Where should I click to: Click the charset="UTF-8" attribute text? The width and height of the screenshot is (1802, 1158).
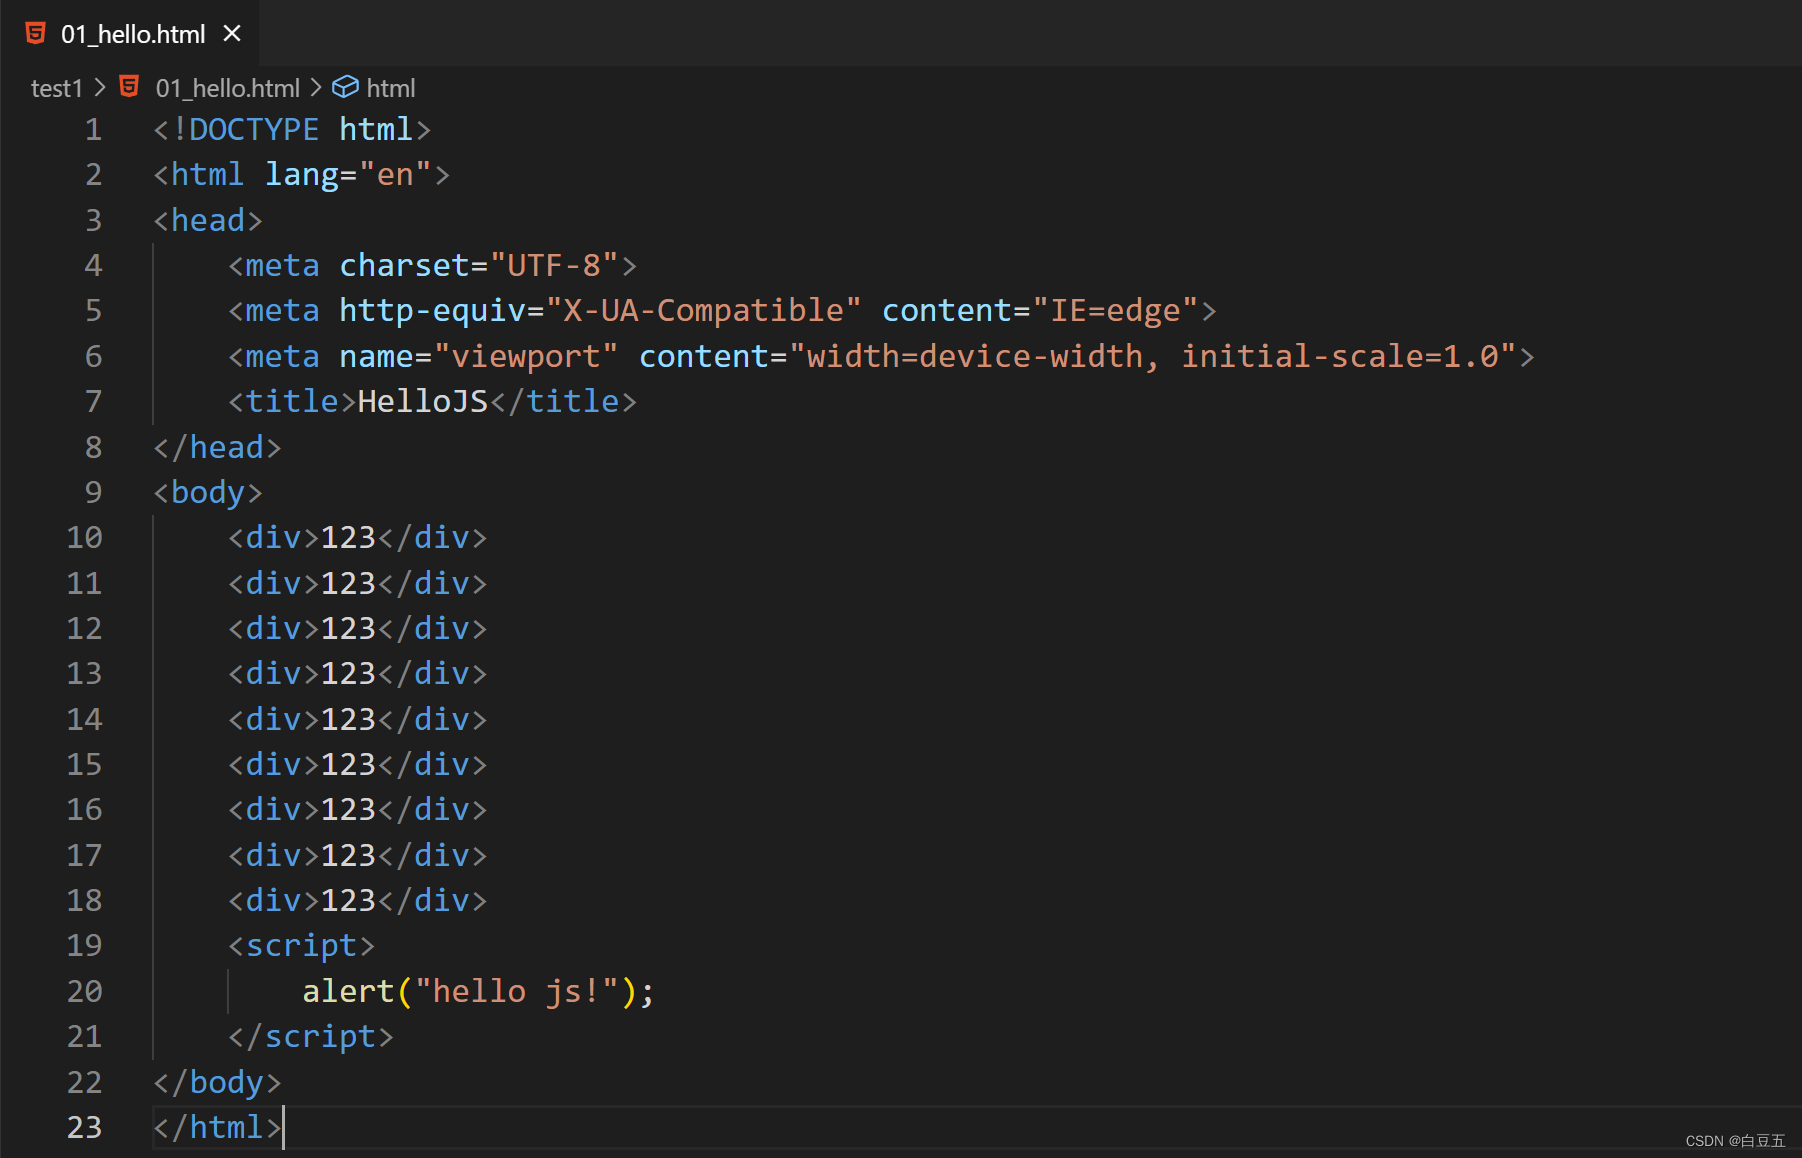coord(479,265)
